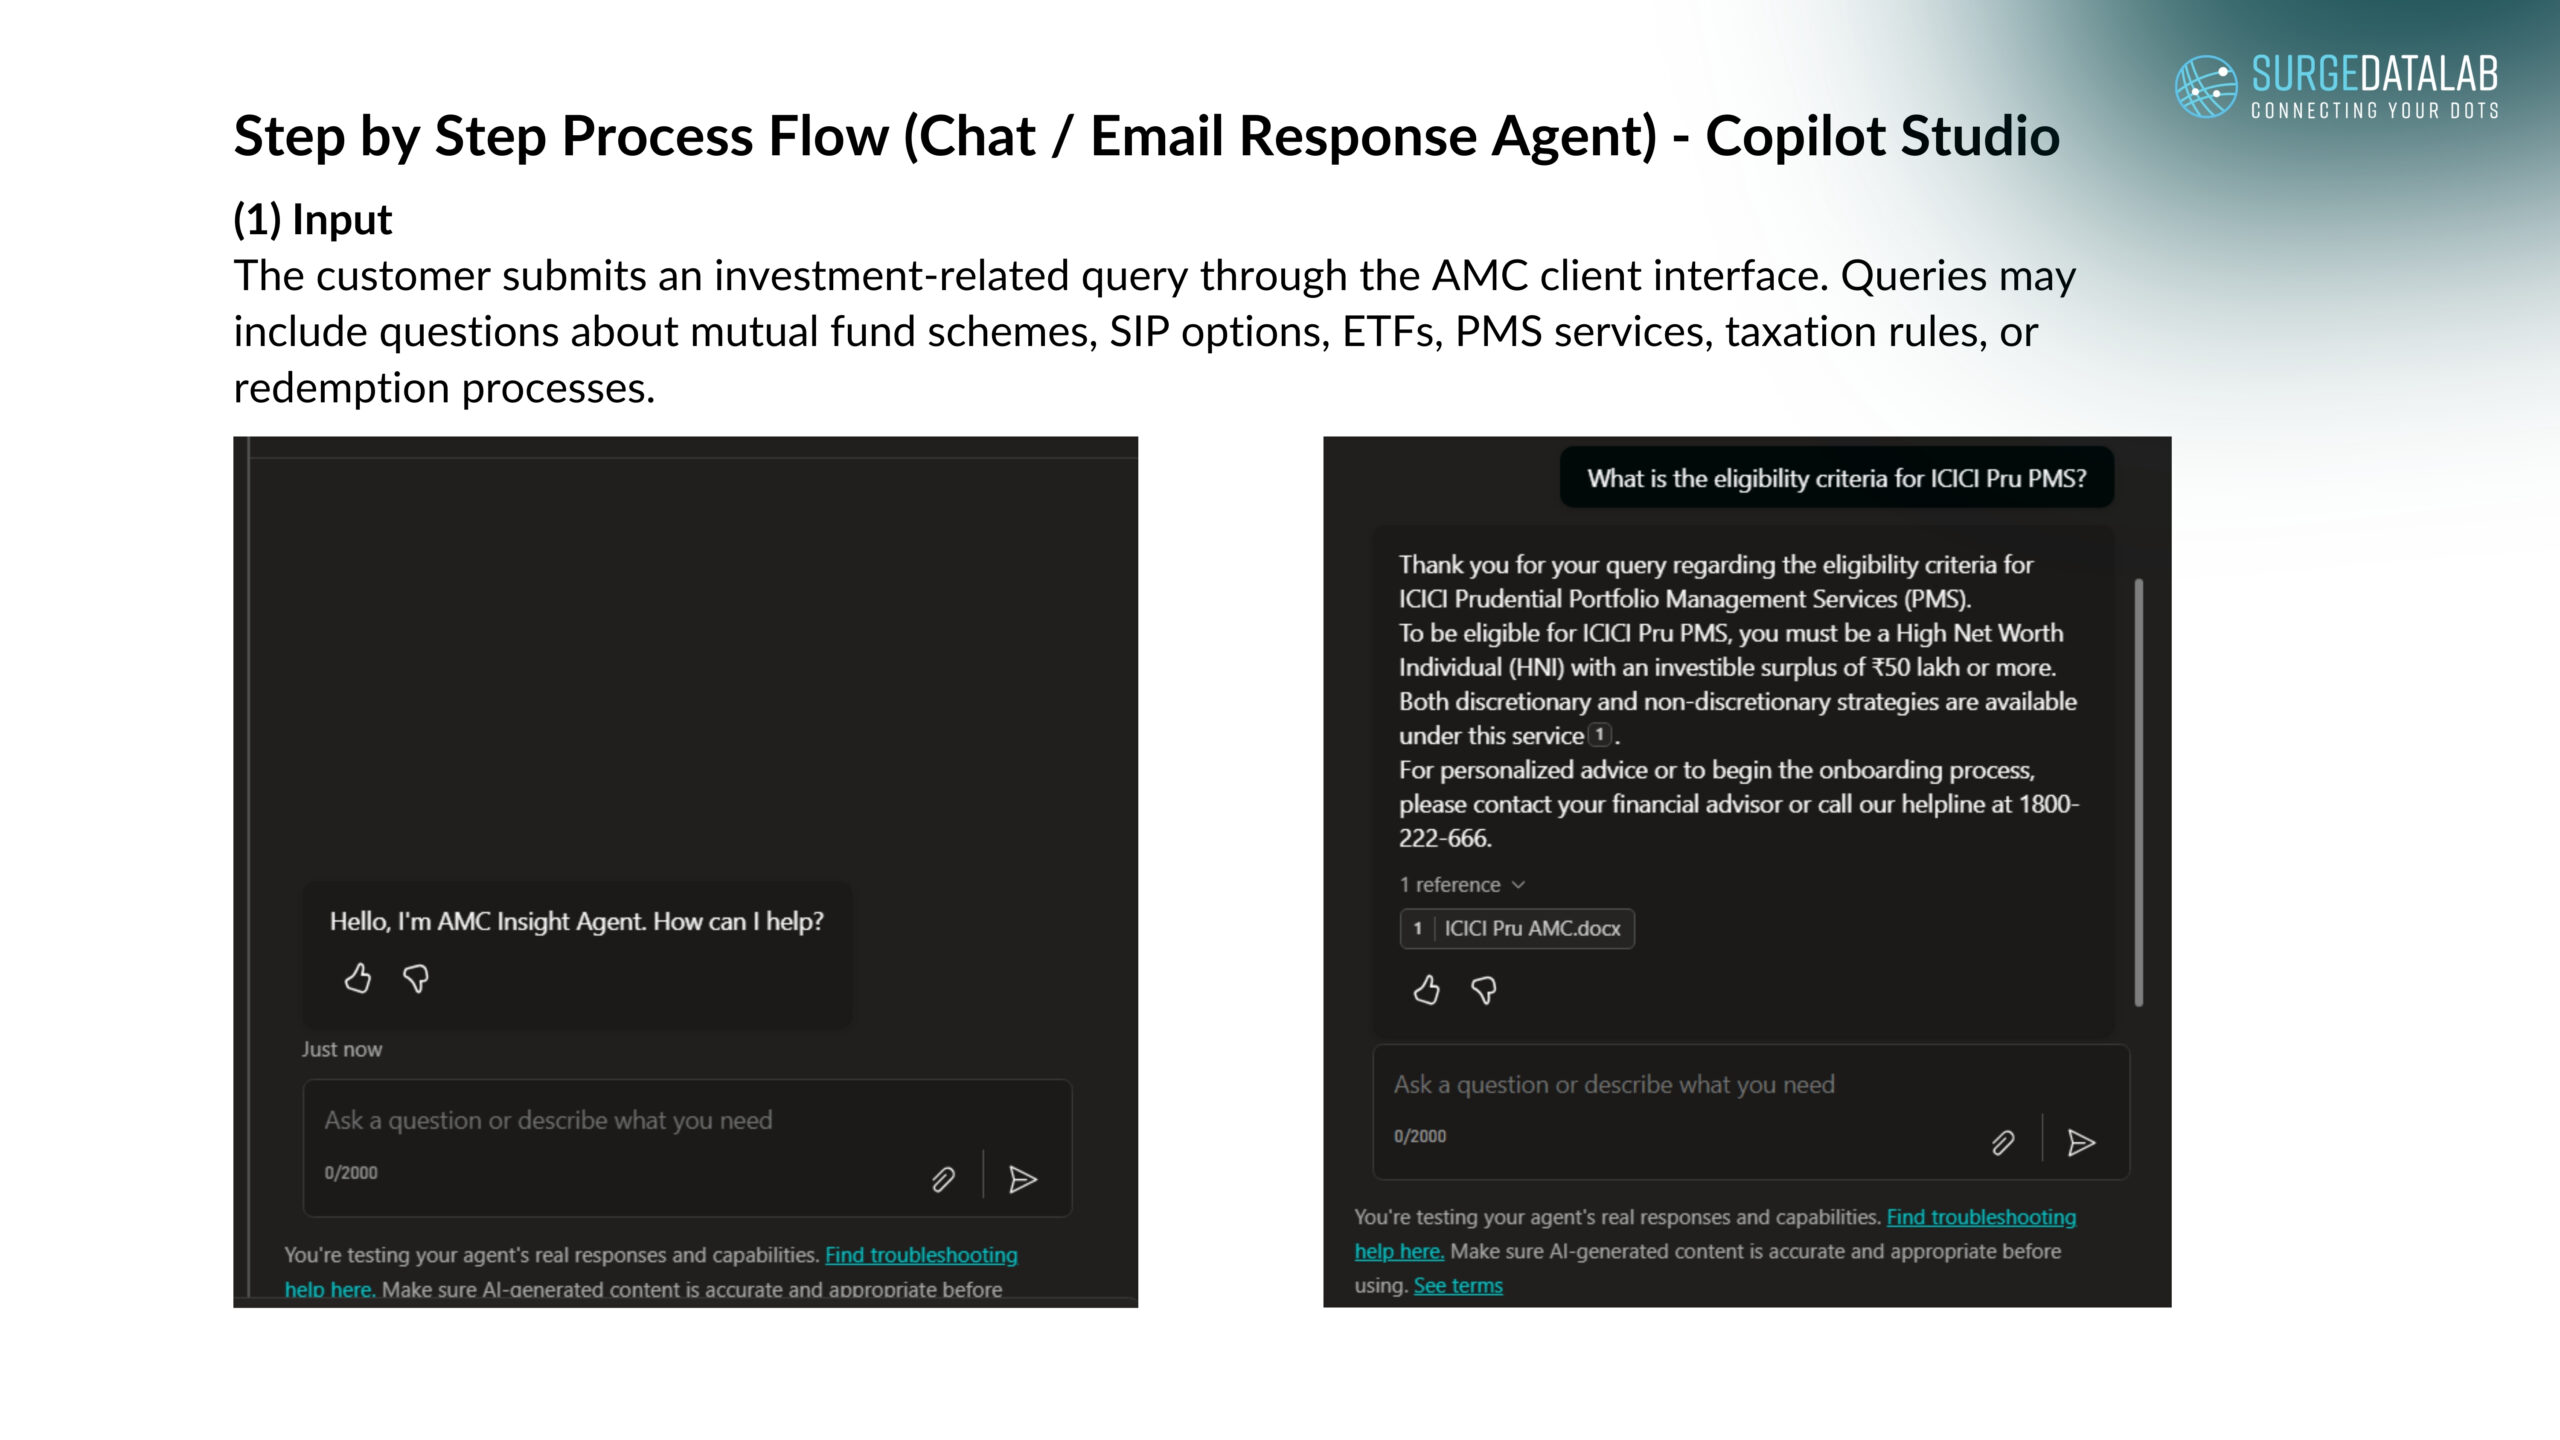The height and width of the screenshot is (1440, 2560).
Task: Click thumbs up on the PMS eligibility answer
Action: pos(1426,990)
